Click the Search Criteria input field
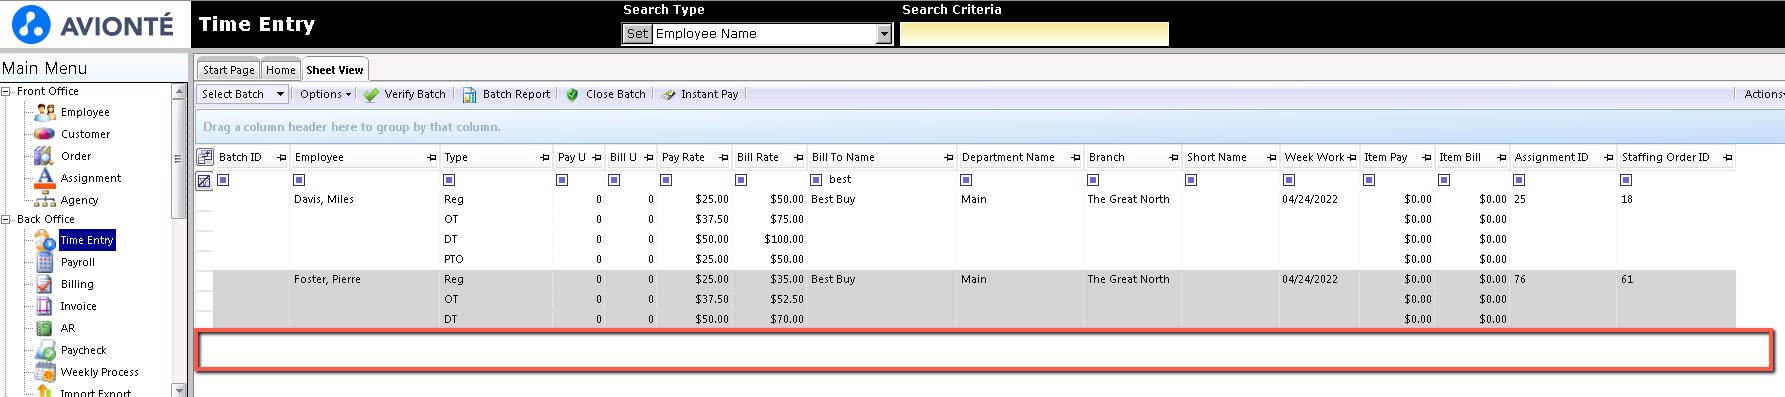Image resolution: width=1785 pixels, height=397 pixels. pyautogui.click(x=1034, y=34)
